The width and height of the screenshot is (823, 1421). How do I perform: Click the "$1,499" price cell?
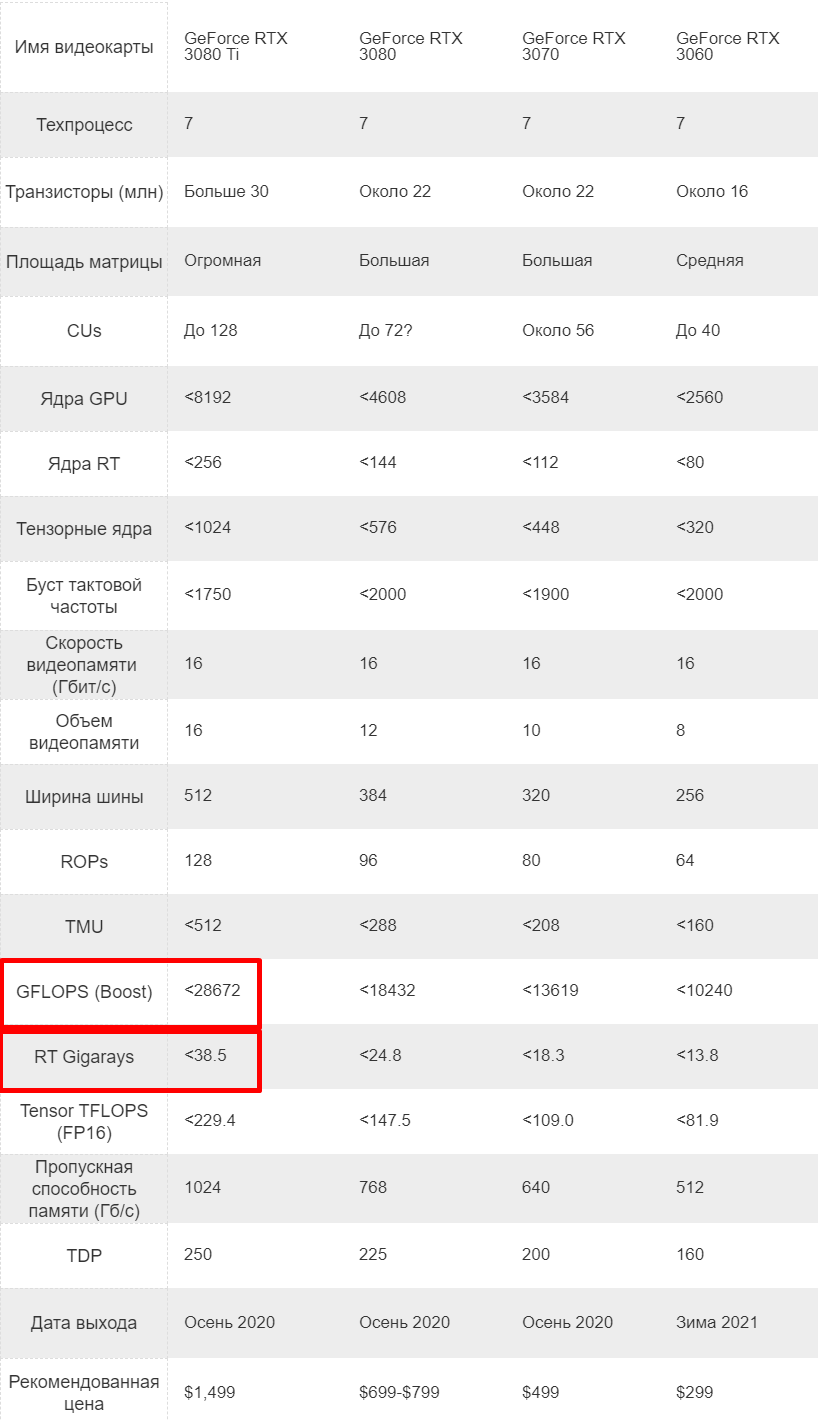click(210, 1392)
